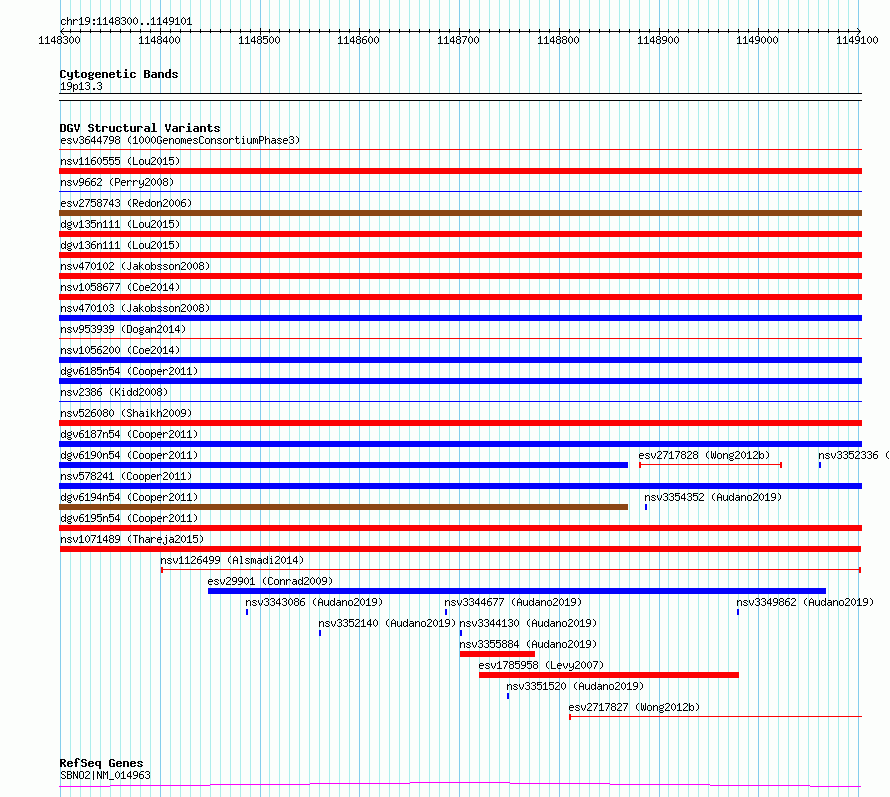890x797 pixels.
Task: Click the brown bar under esv2758743 (Redon2006)
Action: (460, 213)
